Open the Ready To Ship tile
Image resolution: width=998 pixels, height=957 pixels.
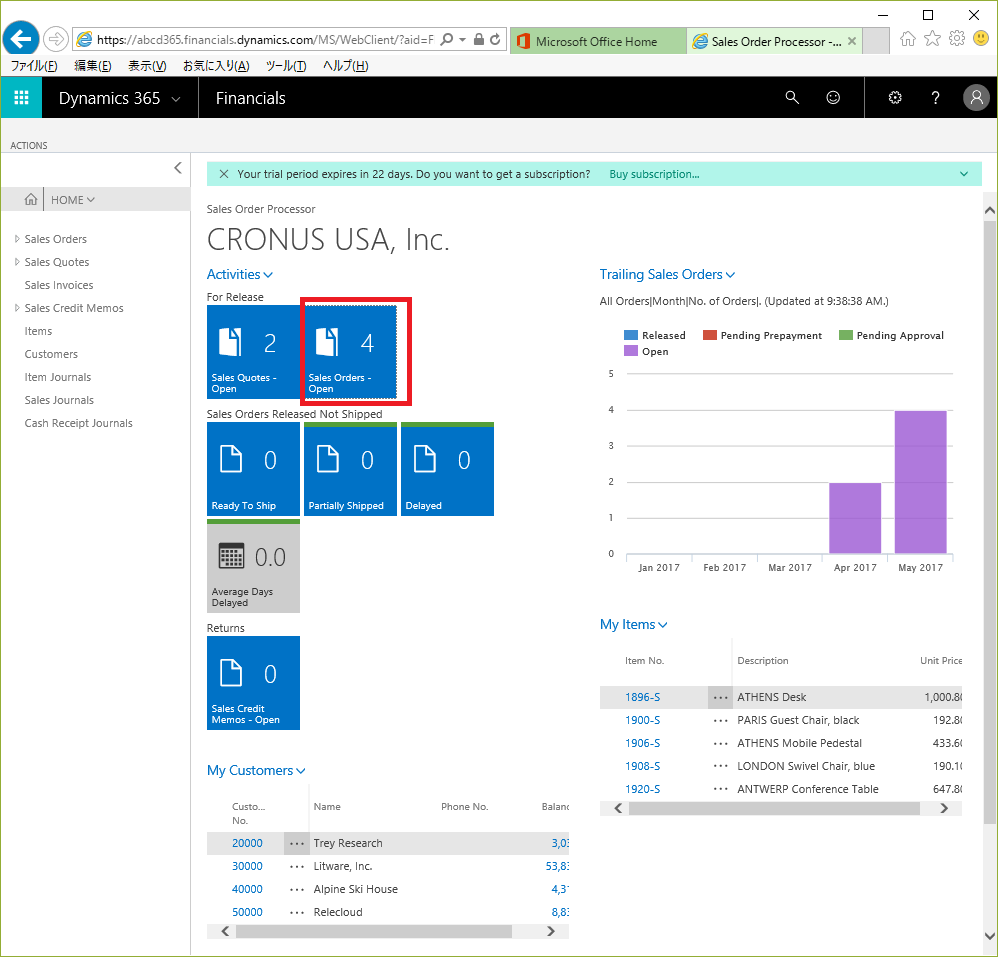coord(253,469)
